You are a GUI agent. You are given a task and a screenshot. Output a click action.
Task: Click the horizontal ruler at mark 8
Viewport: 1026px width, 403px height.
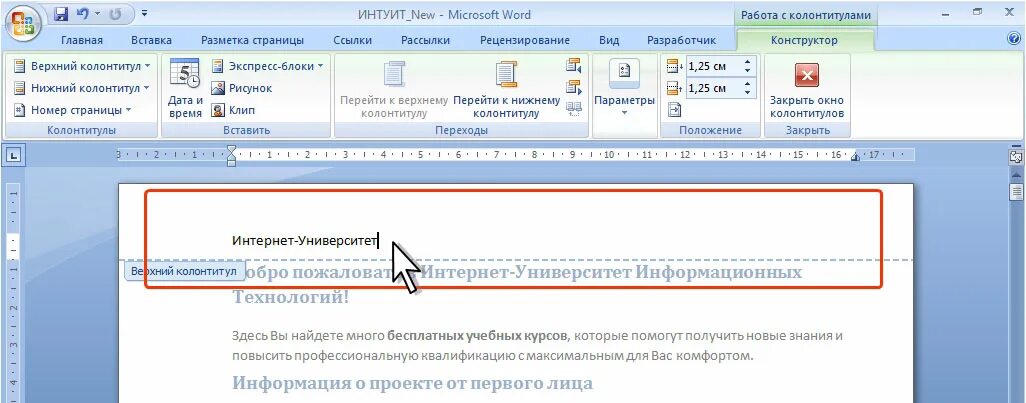(534, 156)
